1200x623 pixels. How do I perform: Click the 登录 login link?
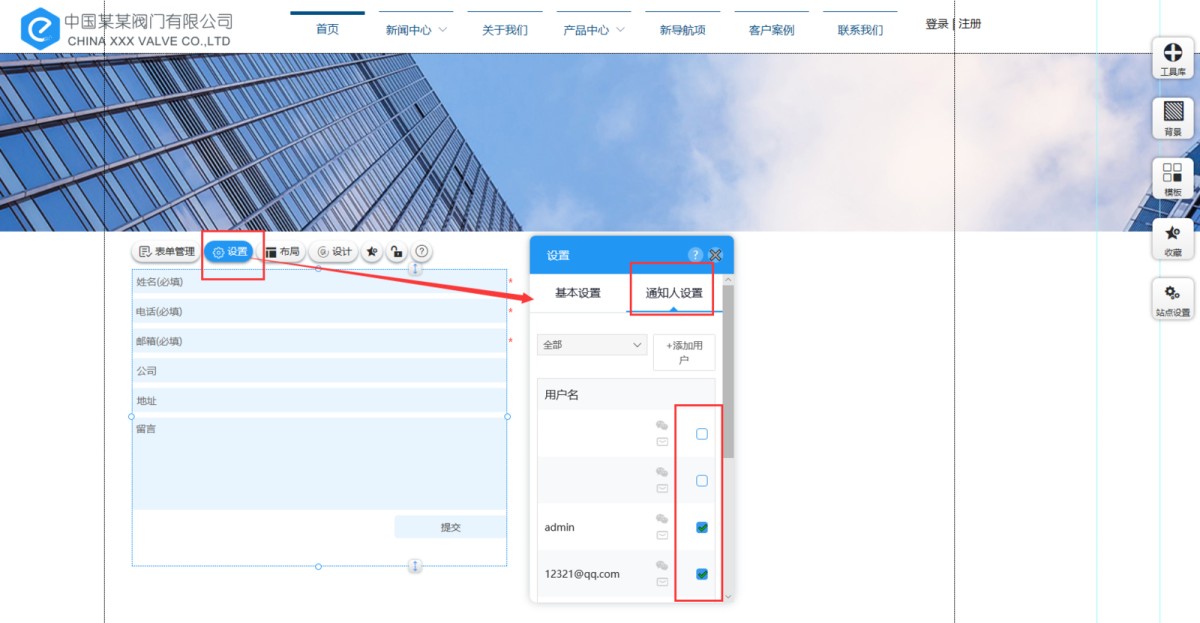coord(937,24)
